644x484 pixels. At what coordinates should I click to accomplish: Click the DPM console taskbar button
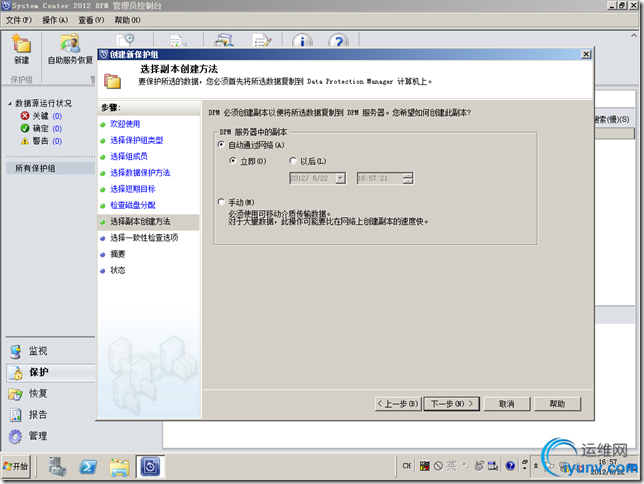150,467
